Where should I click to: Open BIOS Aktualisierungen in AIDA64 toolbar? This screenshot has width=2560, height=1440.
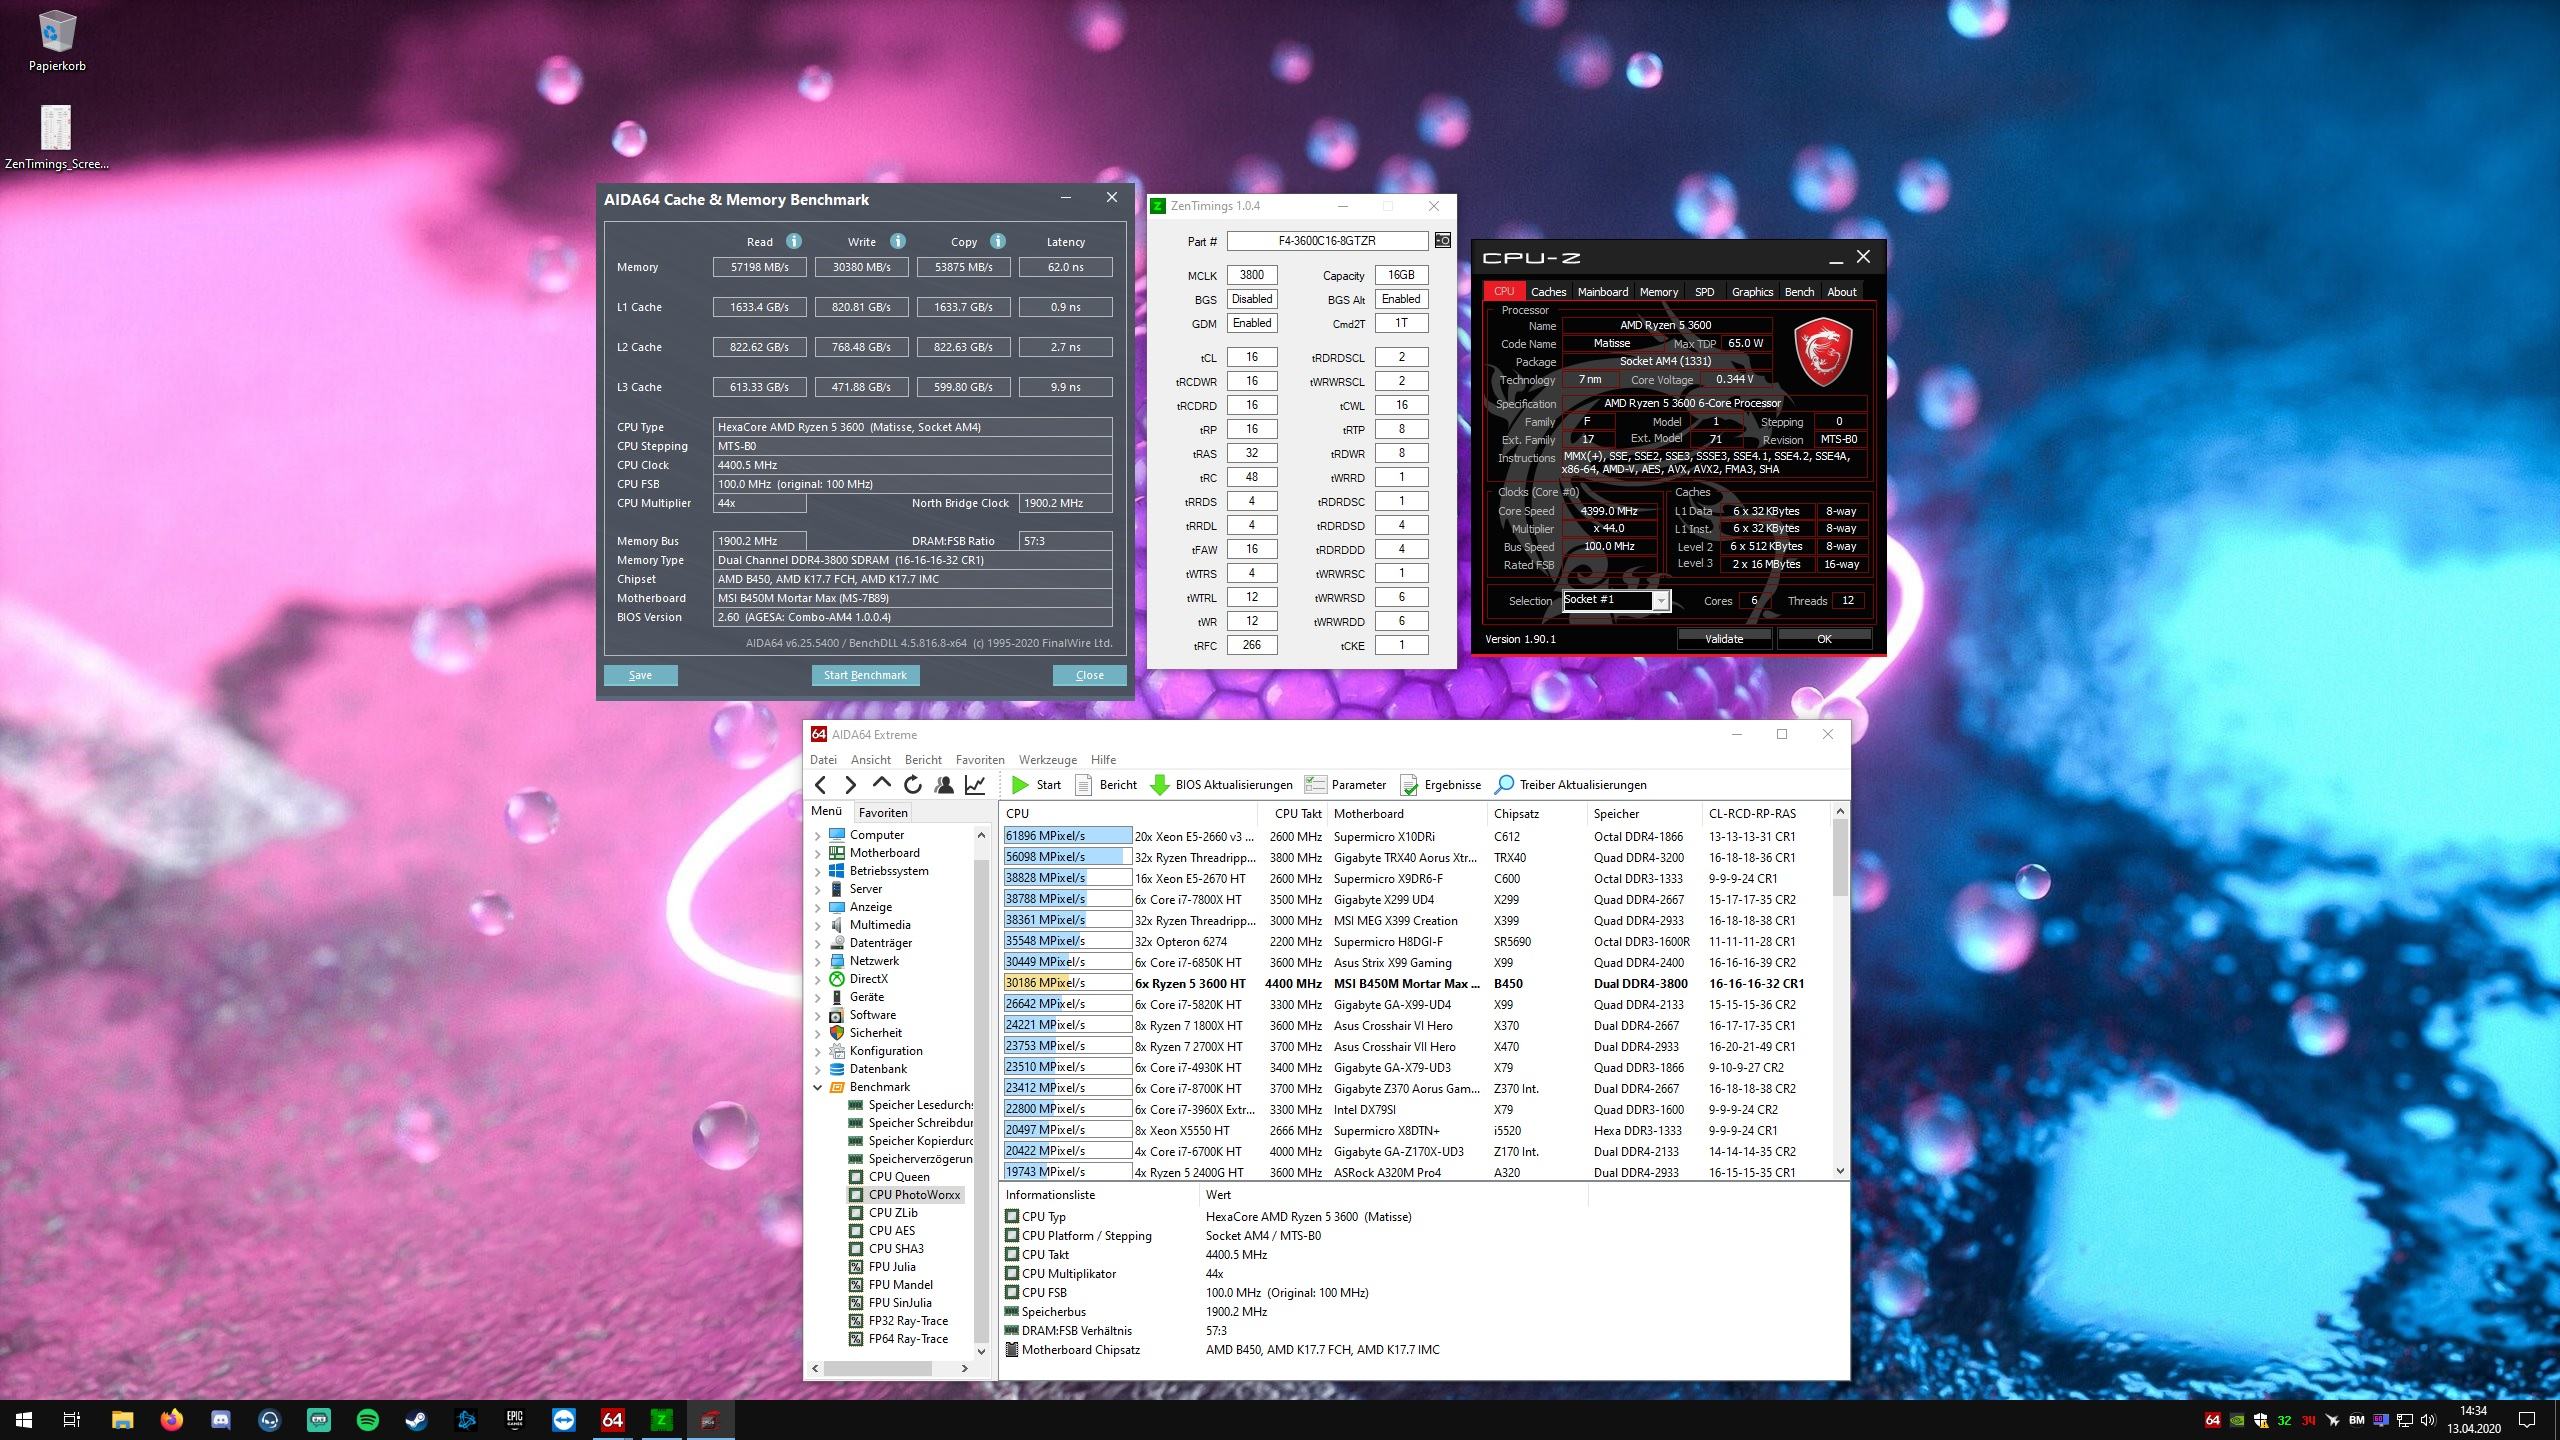1222,785
